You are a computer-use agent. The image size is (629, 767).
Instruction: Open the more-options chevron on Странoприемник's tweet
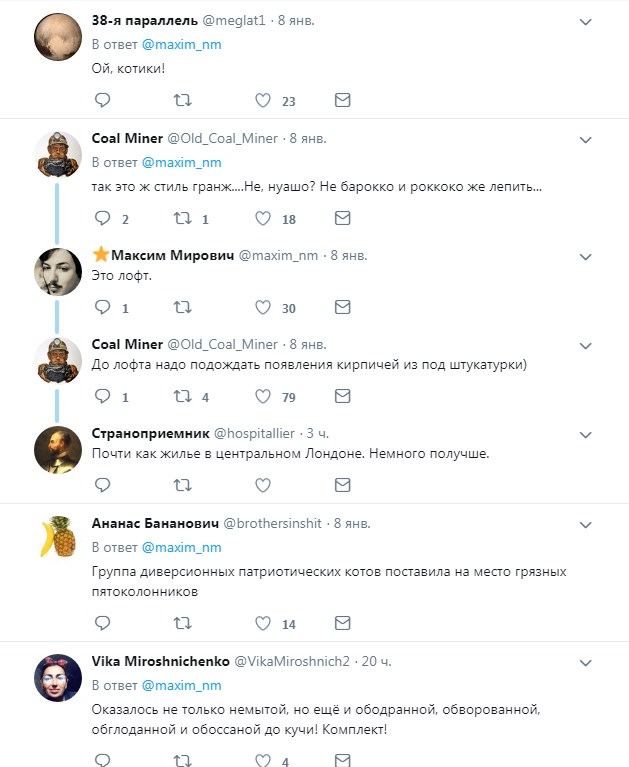point(585,434)
